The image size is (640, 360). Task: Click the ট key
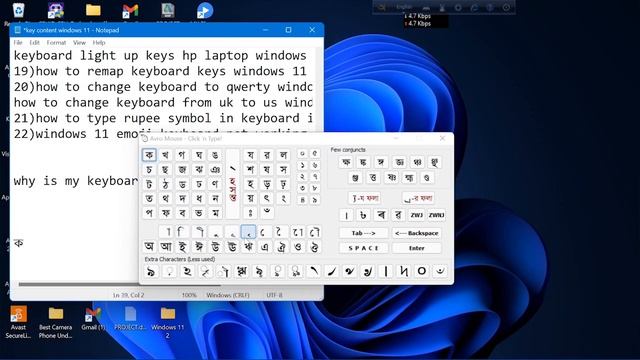(149, 184)
